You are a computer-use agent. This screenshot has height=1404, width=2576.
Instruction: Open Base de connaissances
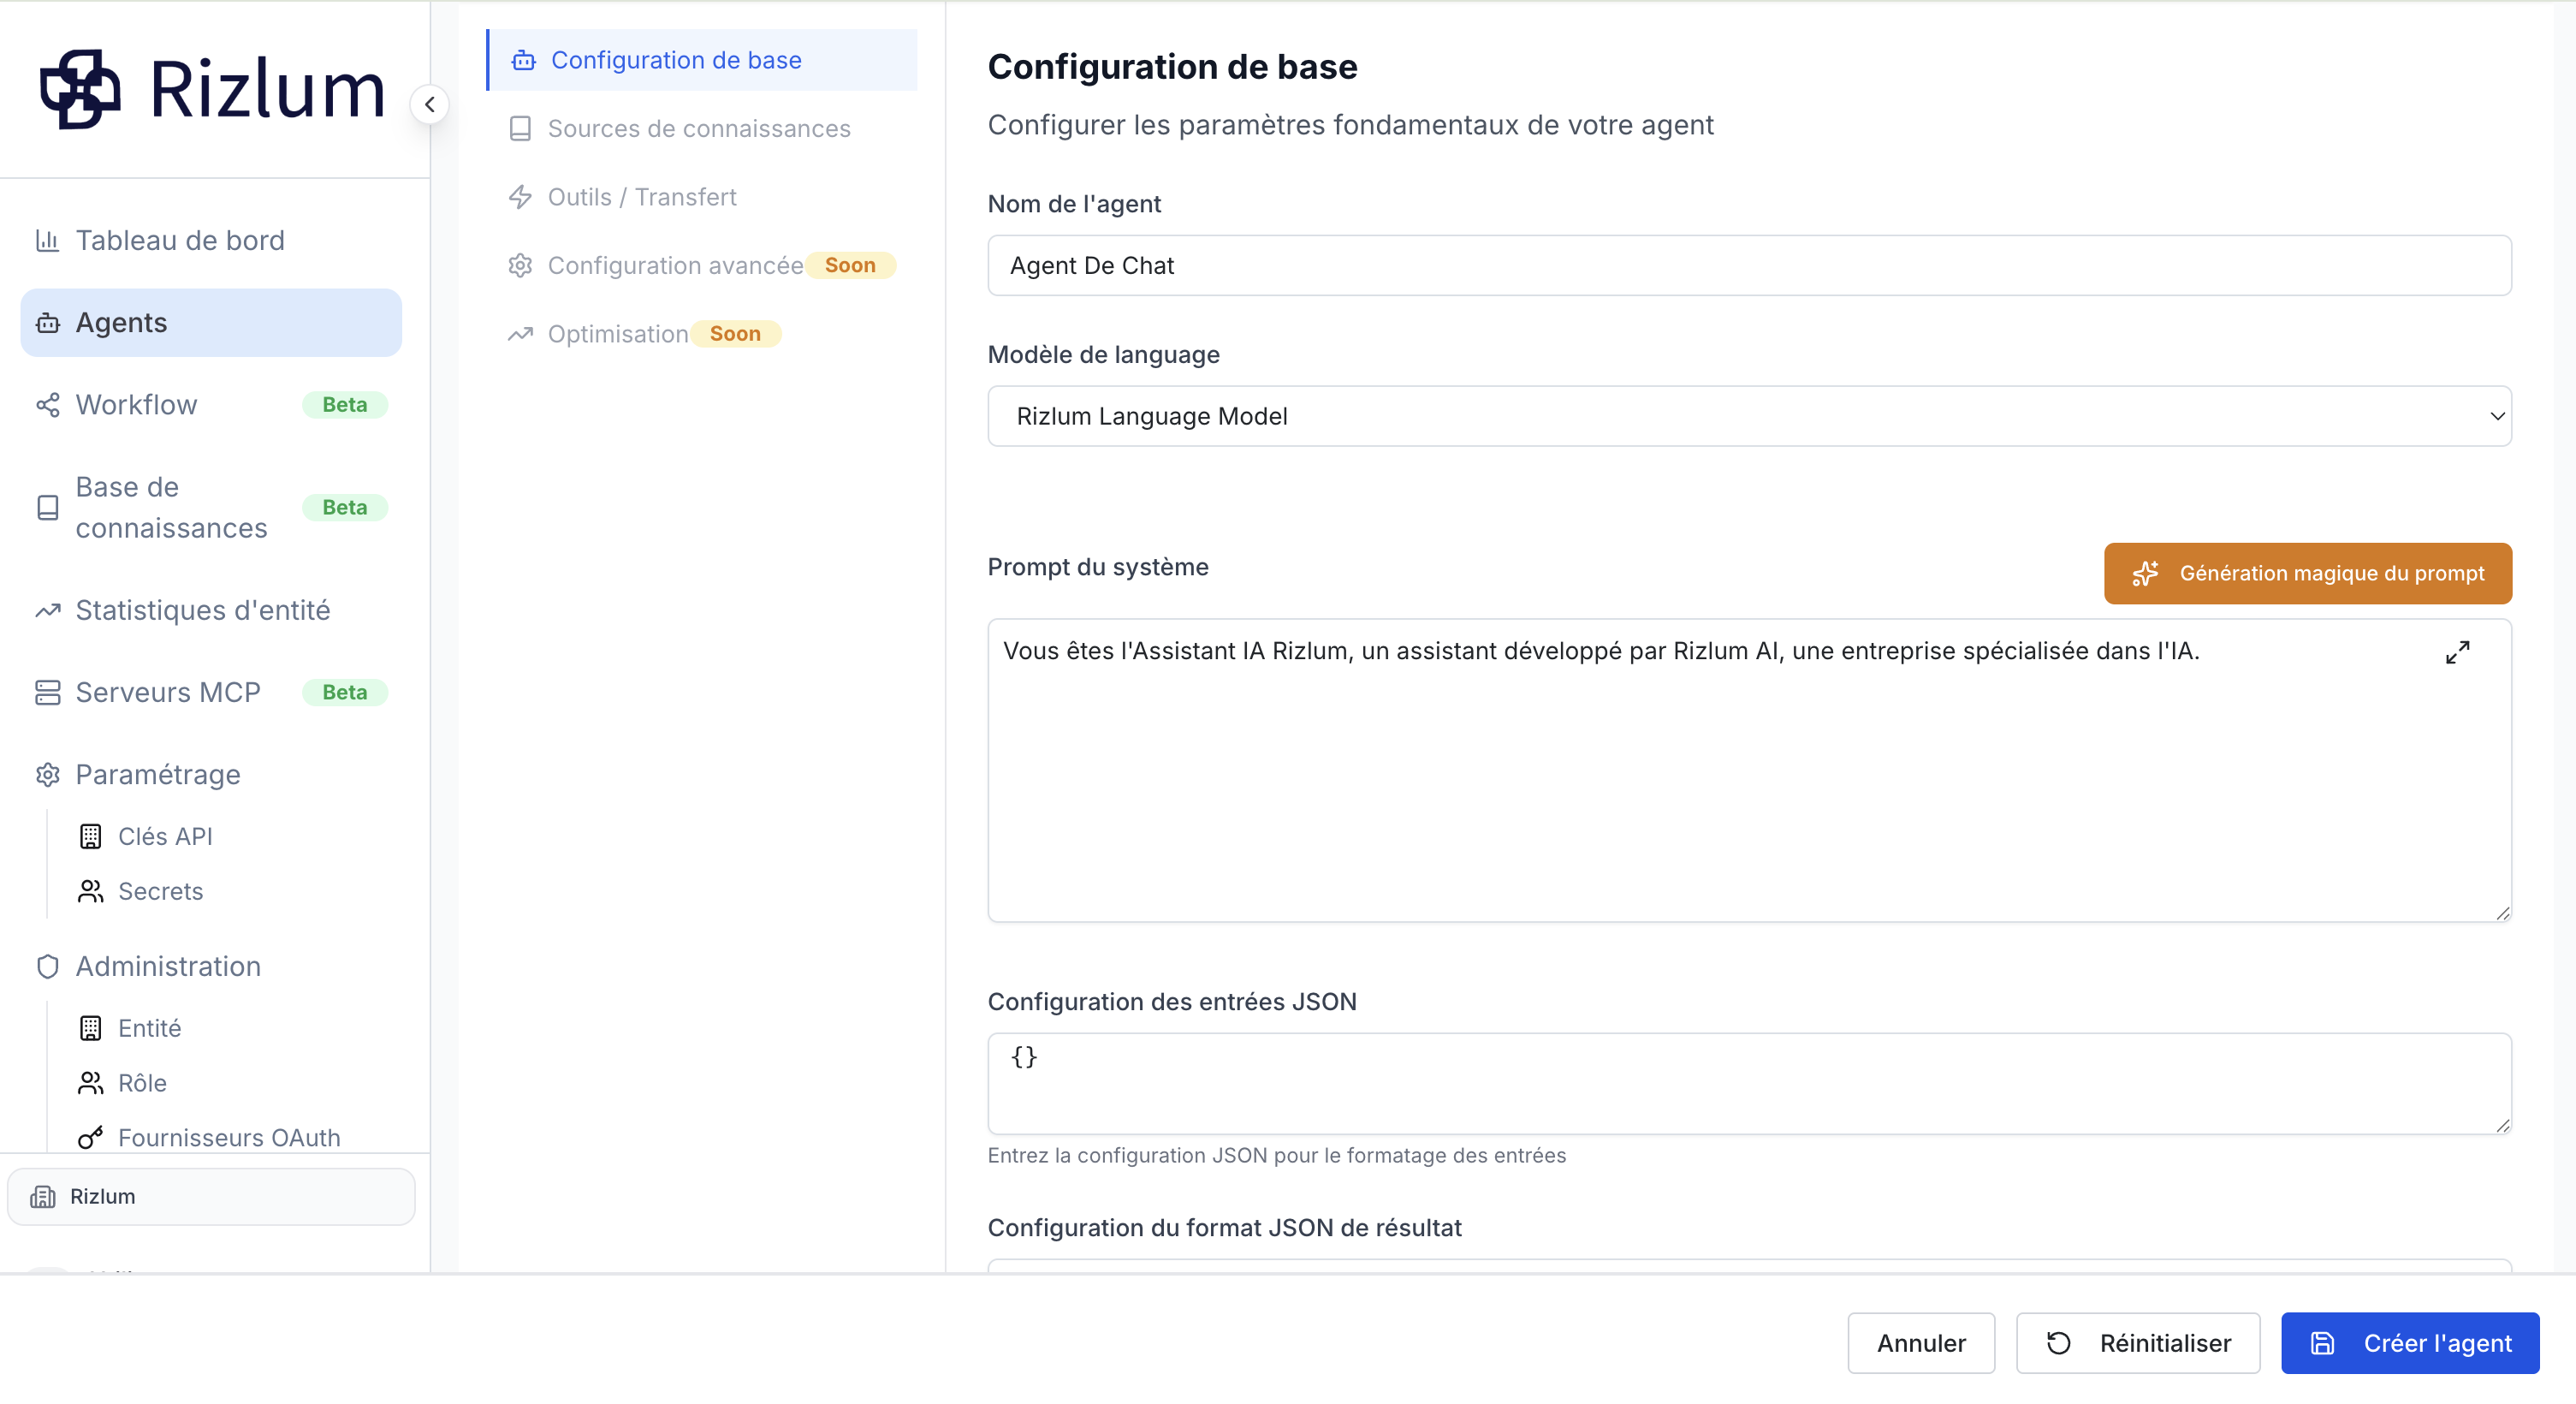pos(211,508)
